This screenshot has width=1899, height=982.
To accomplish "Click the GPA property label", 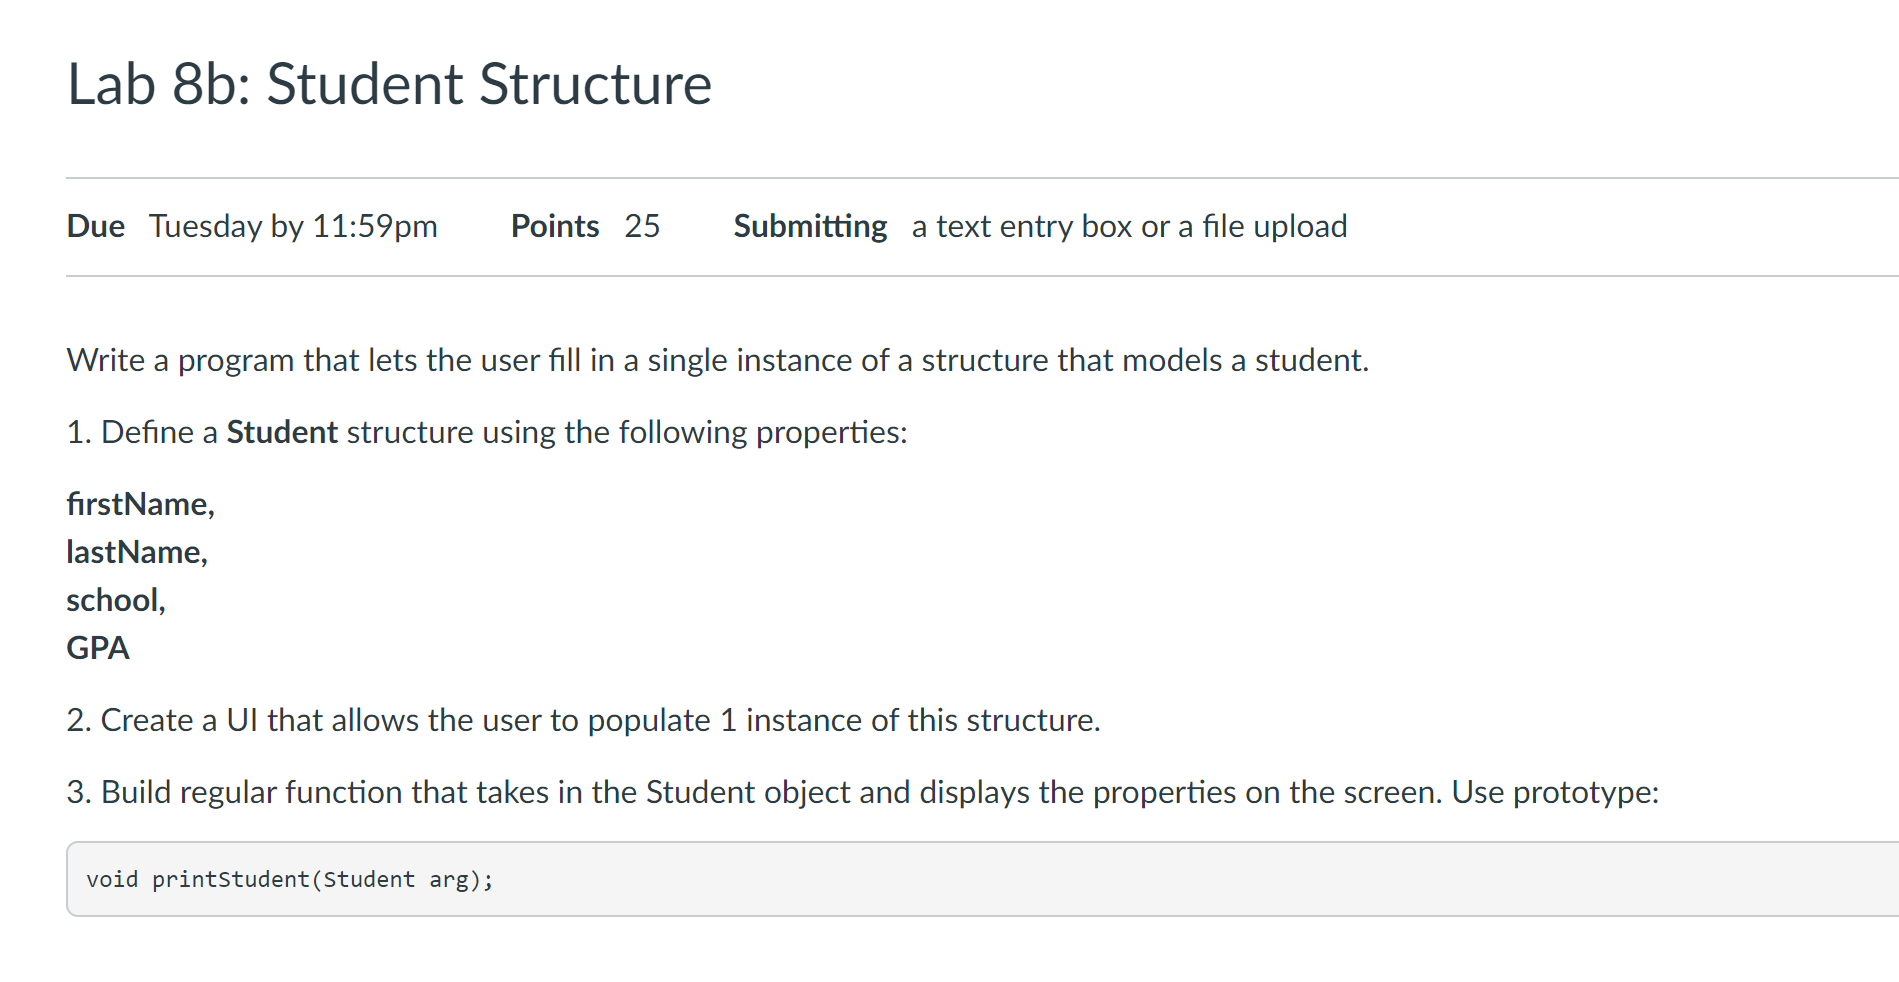I will tap(97, 648).
